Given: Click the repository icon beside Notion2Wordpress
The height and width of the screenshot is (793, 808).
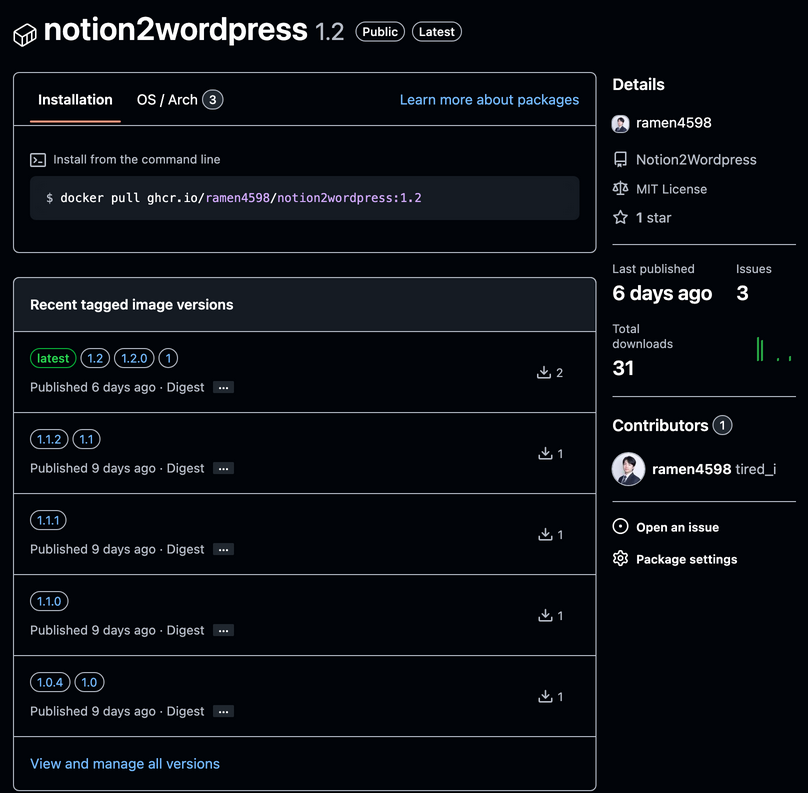Looking at the screenshot, I should [x=620, y=160].
